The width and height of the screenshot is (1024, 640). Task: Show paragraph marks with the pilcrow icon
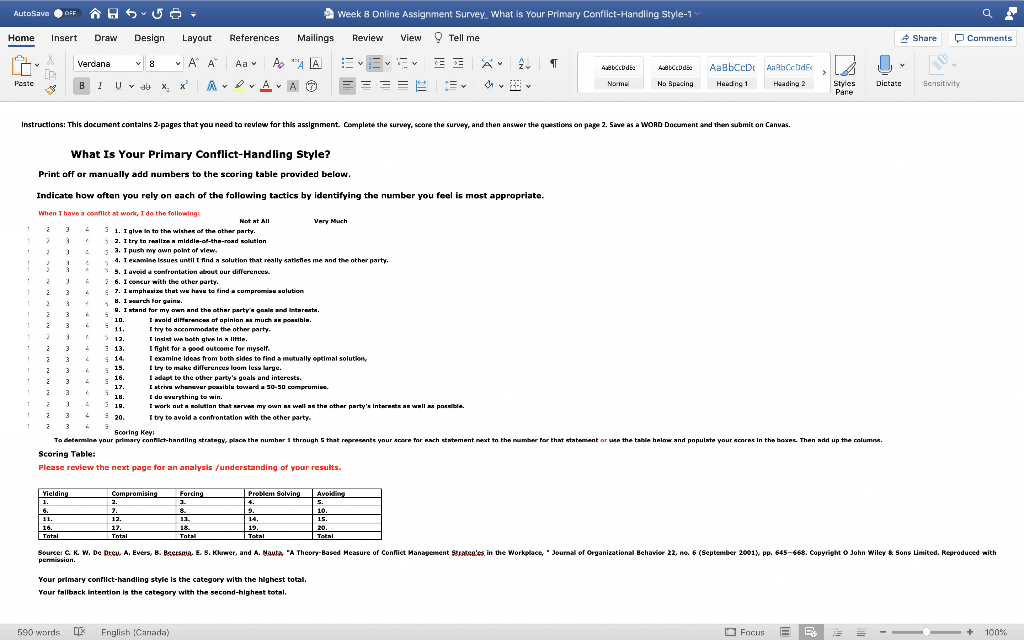coord(554,63)
